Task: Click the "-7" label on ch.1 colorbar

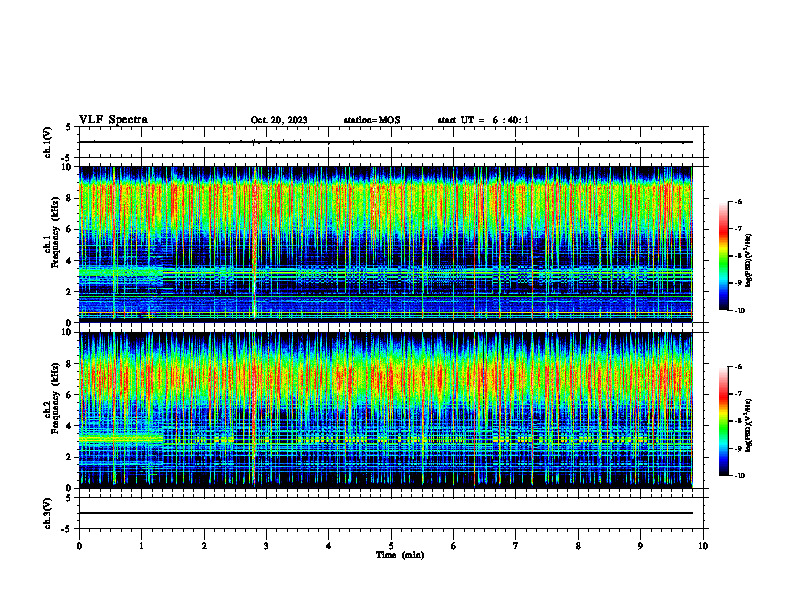Action: [738, 229]
